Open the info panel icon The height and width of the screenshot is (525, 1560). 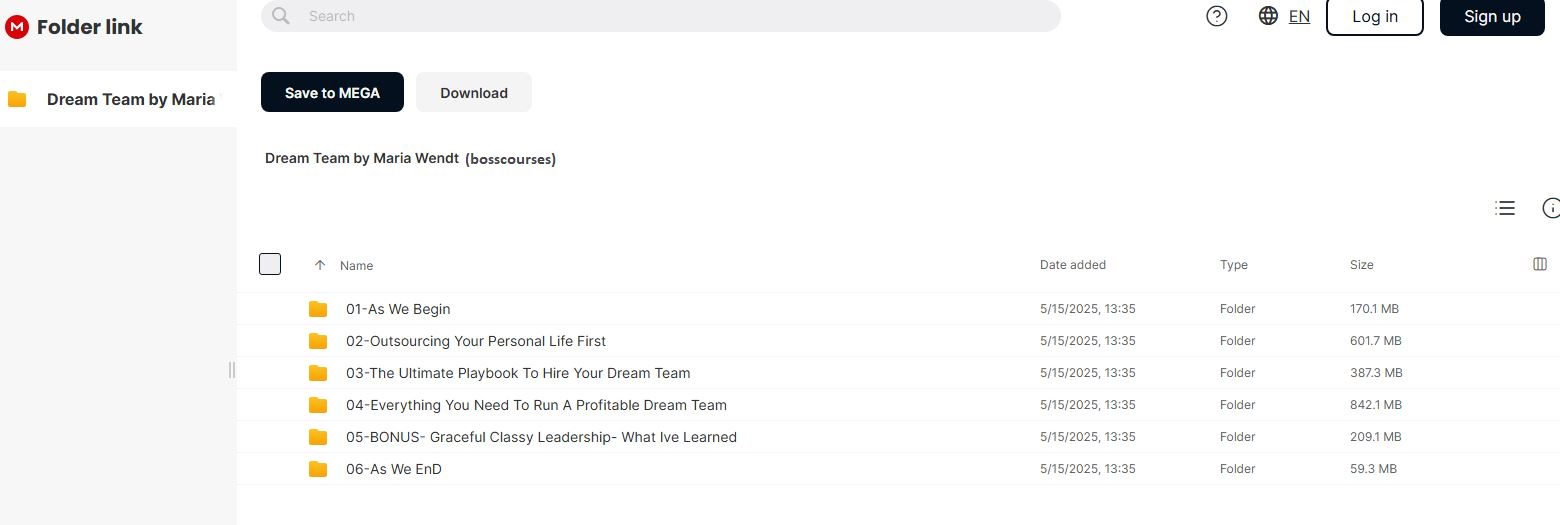1550,208
